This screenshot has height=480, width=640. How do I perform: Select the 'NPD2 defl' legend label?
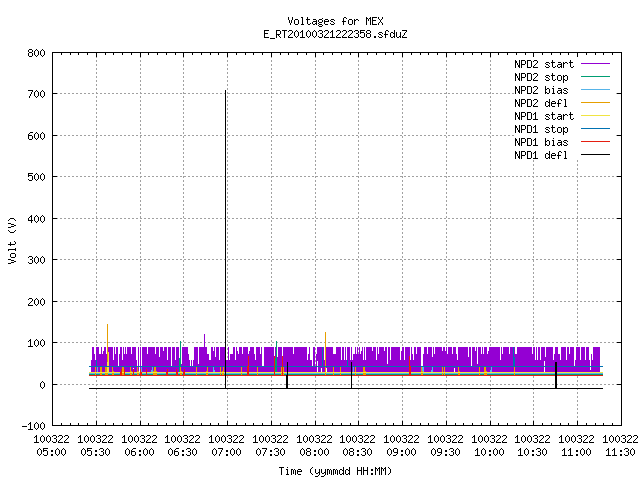coord(541,103)
